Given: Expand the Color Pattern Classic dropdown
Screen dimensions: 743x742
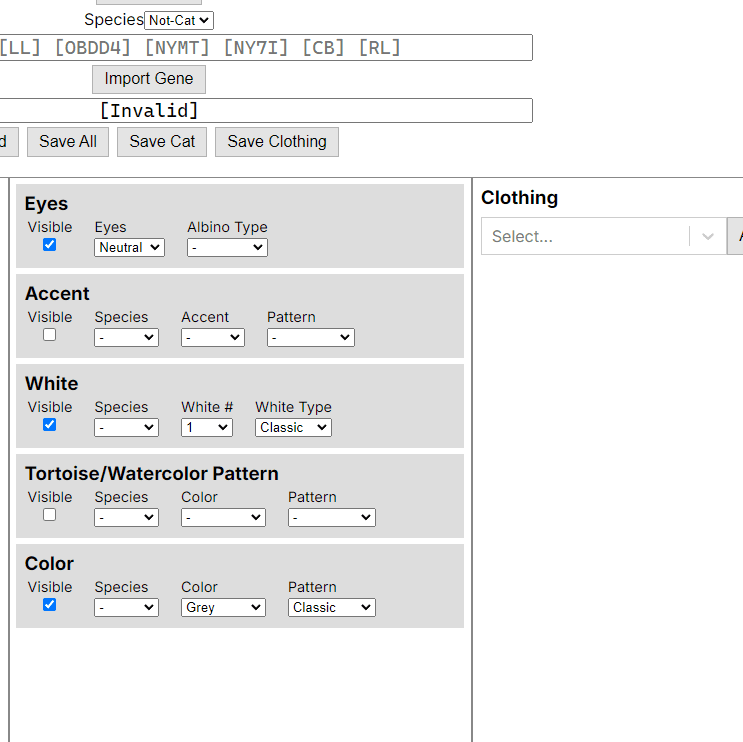Looking at the screenshot, I should tap(332, 607).
